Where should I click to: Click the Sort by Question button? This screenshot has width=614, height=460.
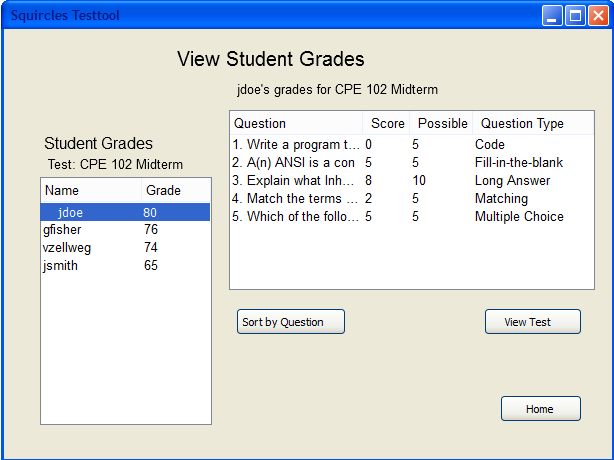(x=291, y=322)
